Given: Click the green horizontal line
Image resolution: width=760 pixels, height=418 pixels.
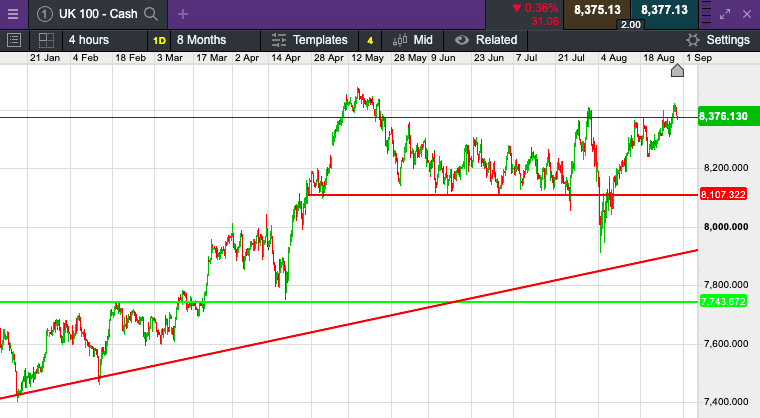Looking at the screenshot, I should tap(349, 302).
